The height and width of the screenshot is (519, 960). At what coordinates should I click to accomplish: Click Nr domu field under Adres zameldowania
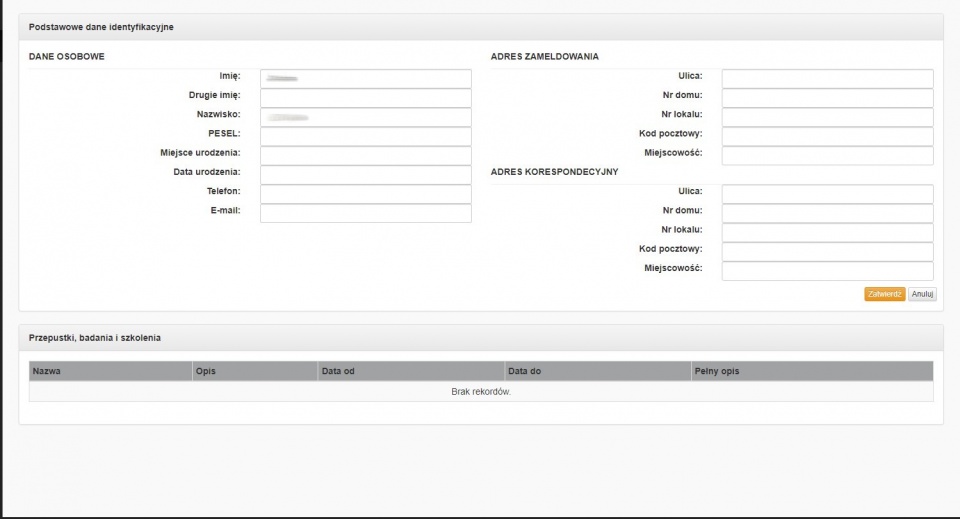click(x=828, y=98)
